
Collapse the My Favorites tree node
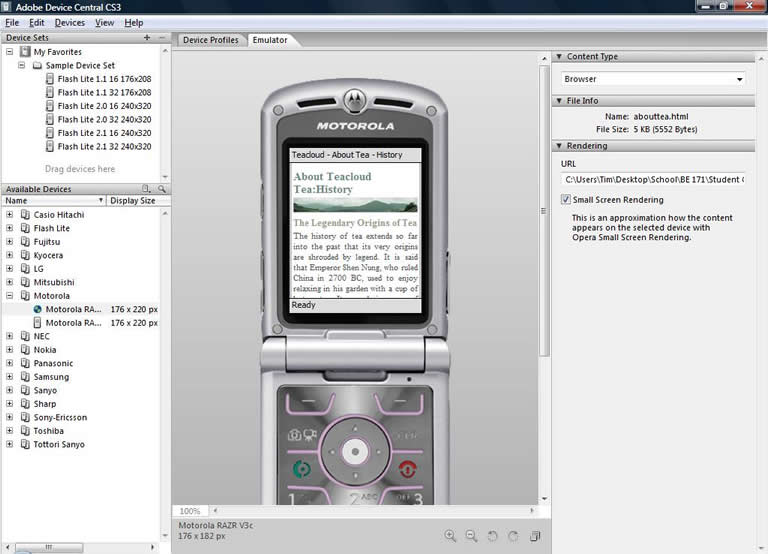(9, 51)
